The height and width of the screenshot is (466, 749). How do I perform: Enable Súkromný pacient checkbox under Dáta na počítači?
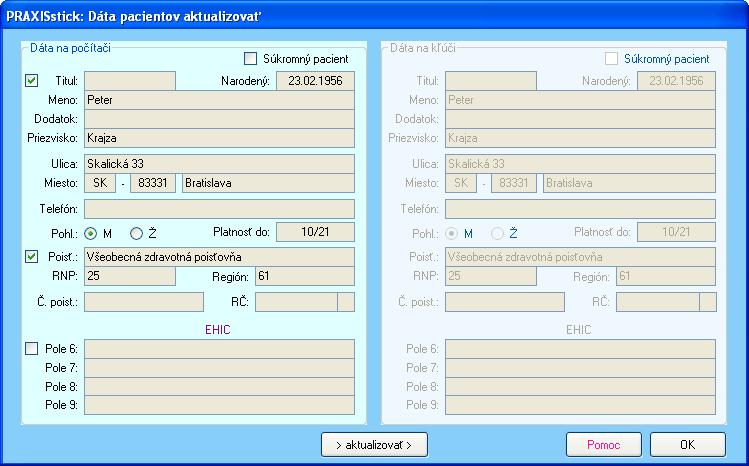pyautogui.click(x=251, y=59)
